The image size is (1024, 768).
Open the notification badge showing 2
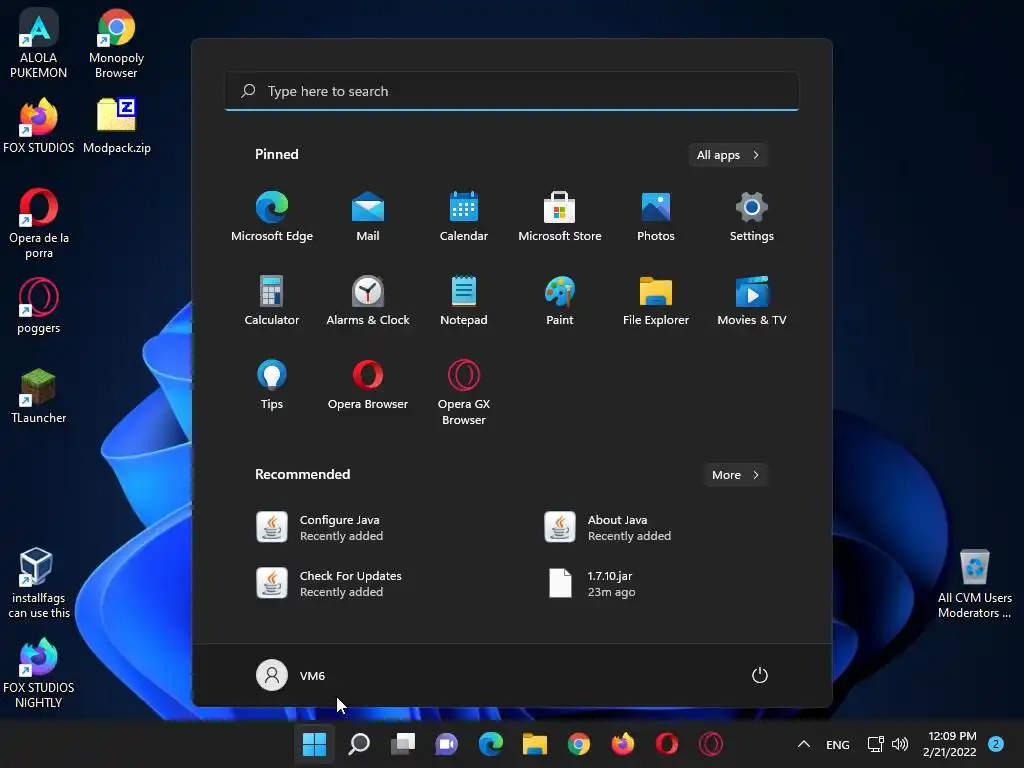coord(996,744)
